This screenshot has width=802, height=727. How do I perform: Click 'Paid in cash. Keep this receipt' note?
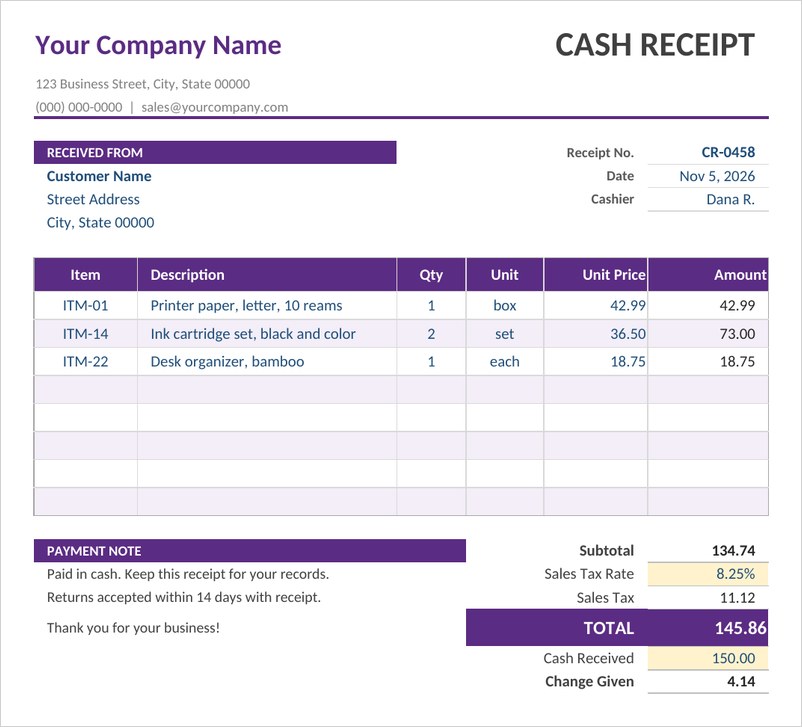click(188, 574)
